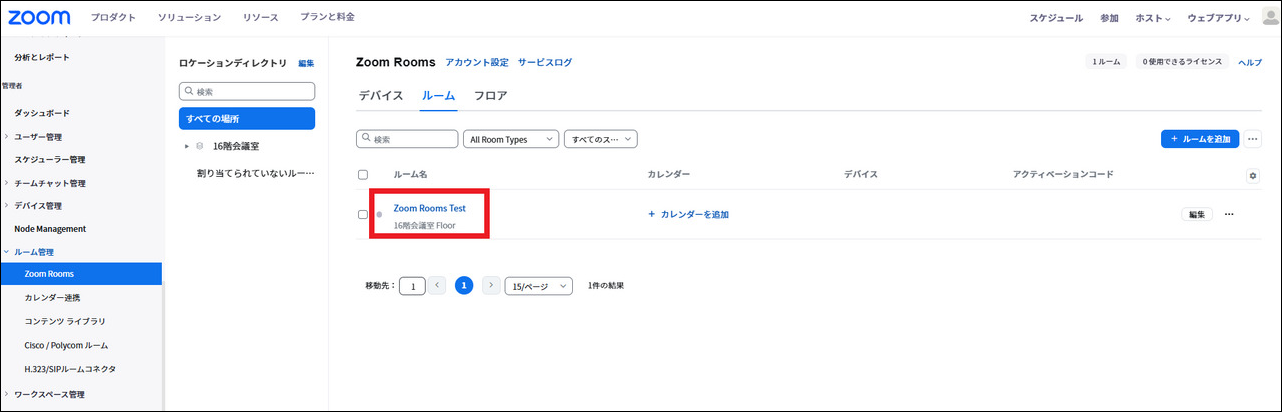Select Zoom Rooms in the sidebar
This screenshot has width=1282, height=412.
point(81,274)
